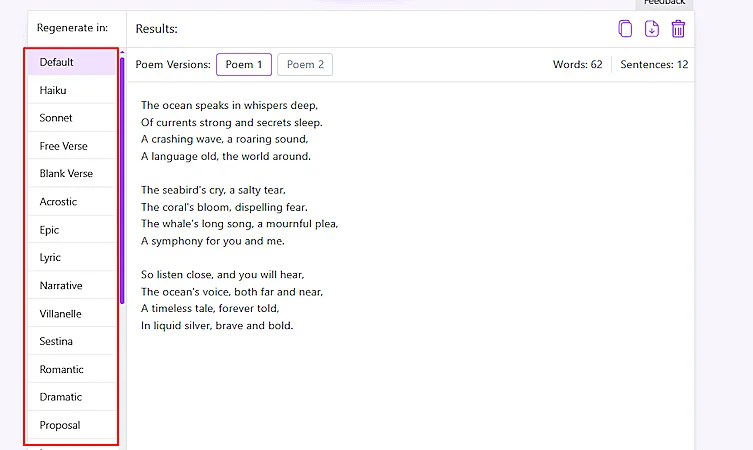Copy the poem results to clipboard
Image resolution: width=753 pixels, height=450 pixels.
coord(625,29)
